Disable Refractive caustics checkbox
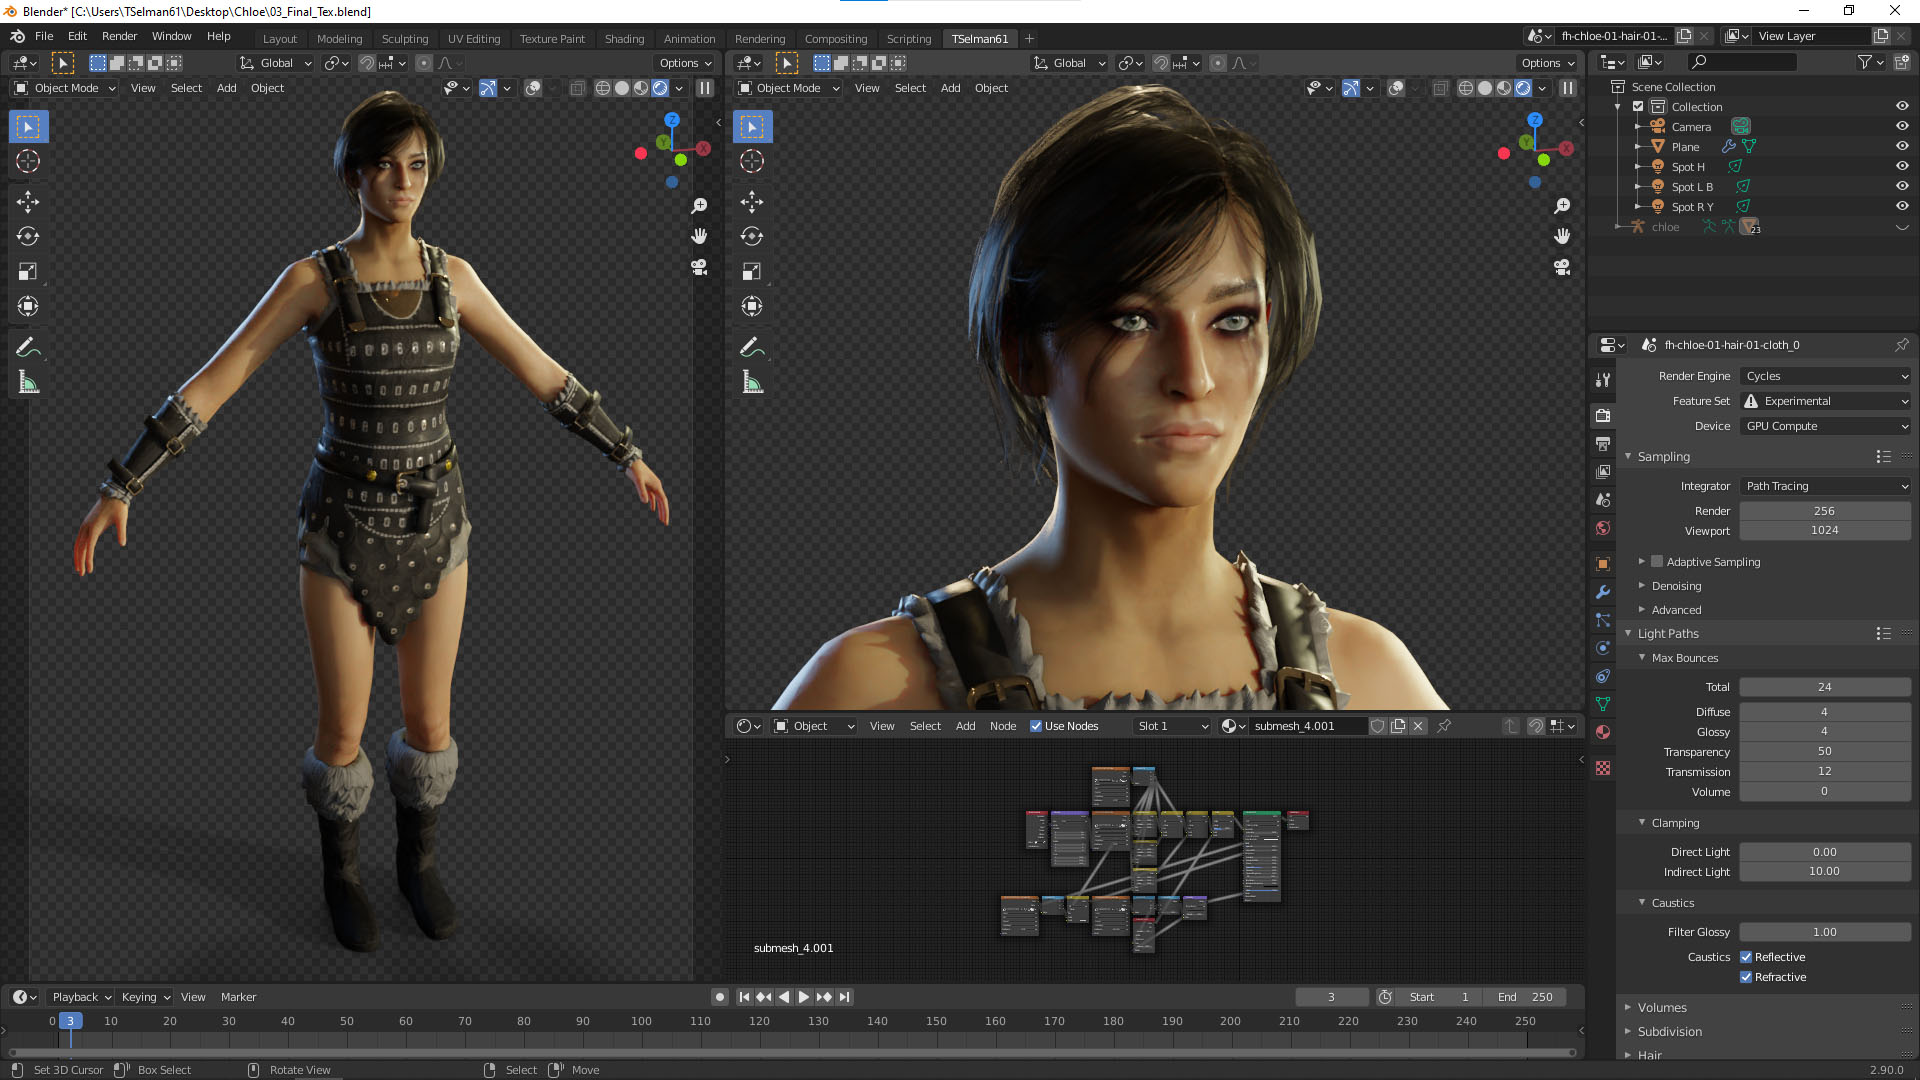The image size is (1920, 1080). pyautogui.click(x=1746, y=977)
